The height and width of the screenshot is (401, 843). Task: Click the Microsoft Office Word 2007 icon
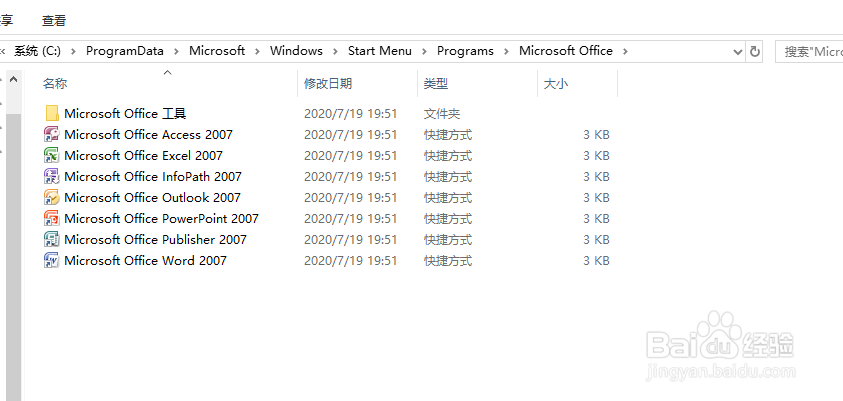(x=52, y=261)
